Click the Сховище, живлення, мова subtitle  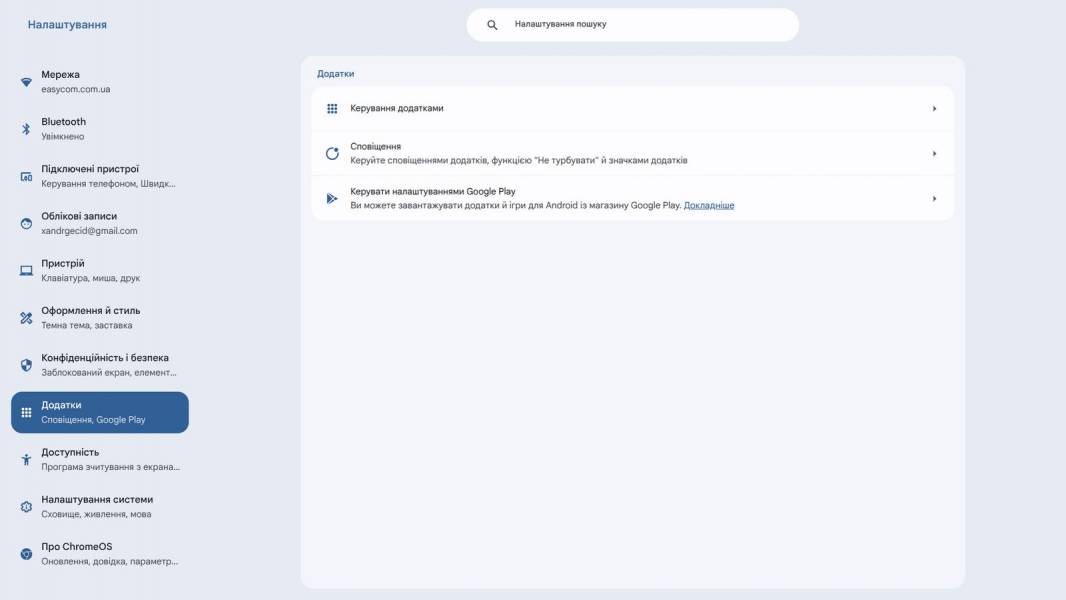point(96,514)
